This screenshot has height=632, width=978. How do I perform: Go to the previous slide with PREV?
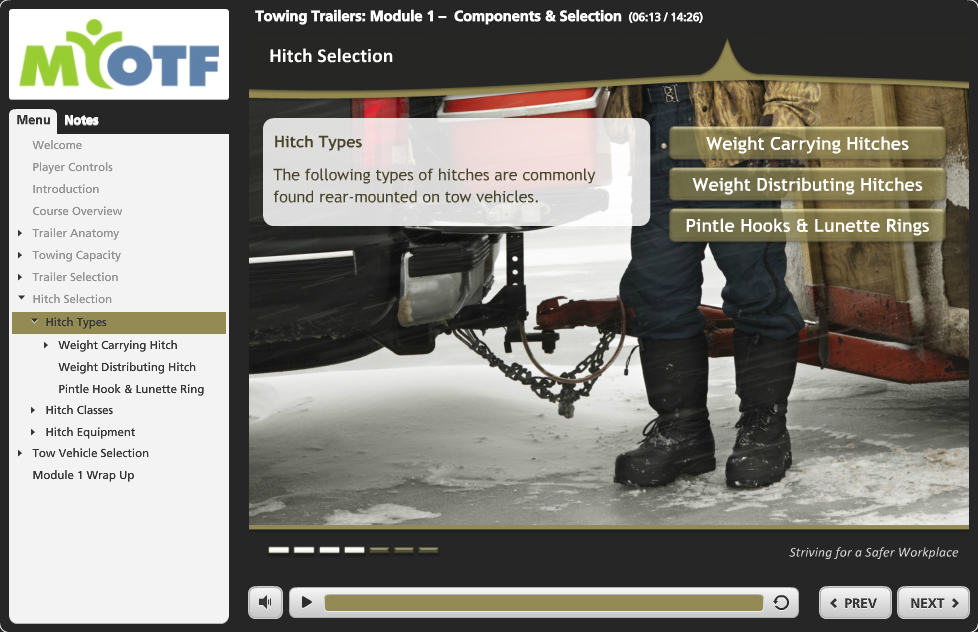tap(855, 603)
